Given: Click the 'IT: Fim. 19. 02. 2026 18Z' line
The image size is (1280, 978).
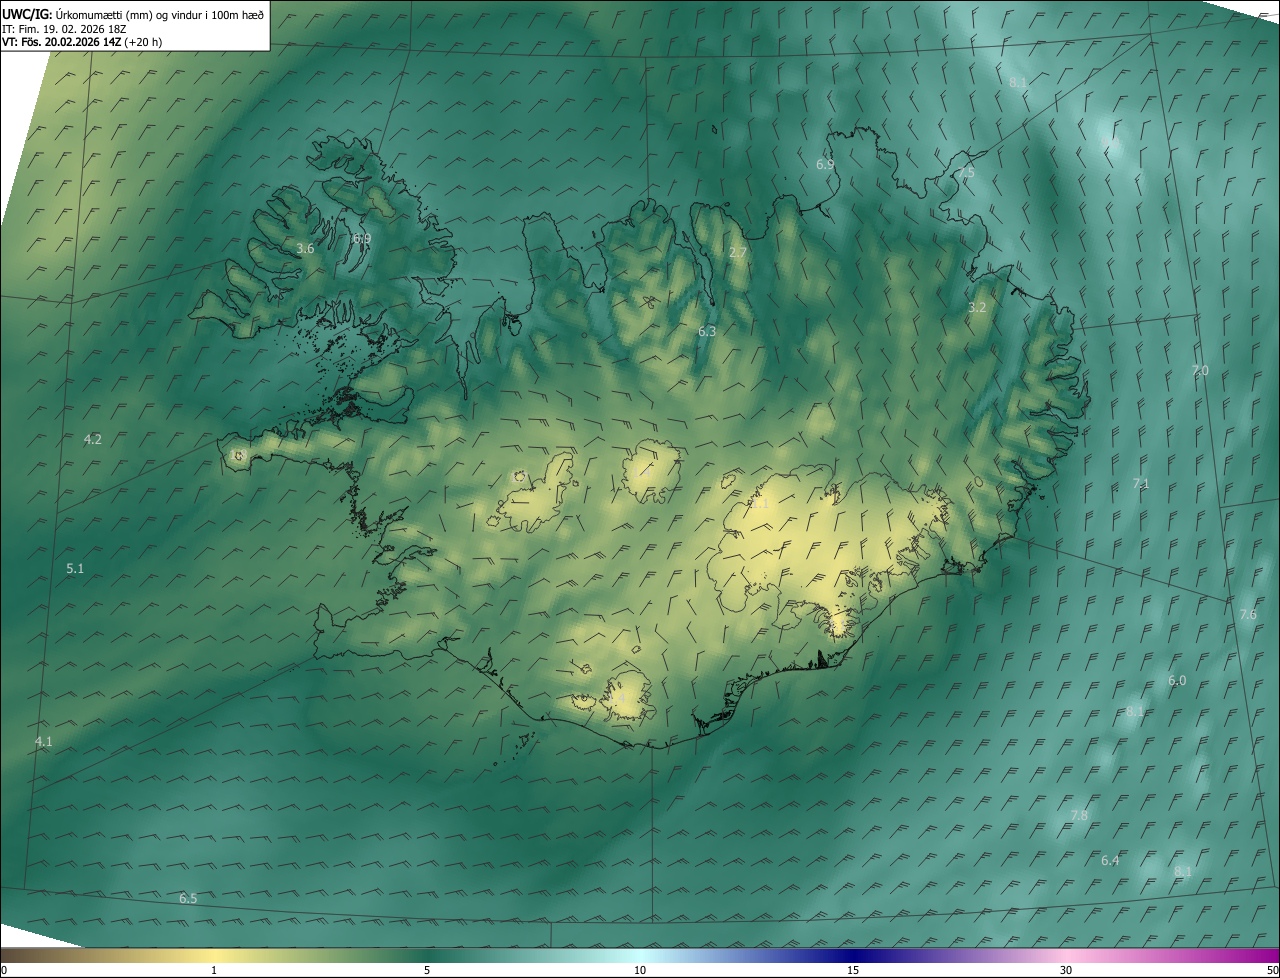Looking at the screenshot, I should point(62,28).
